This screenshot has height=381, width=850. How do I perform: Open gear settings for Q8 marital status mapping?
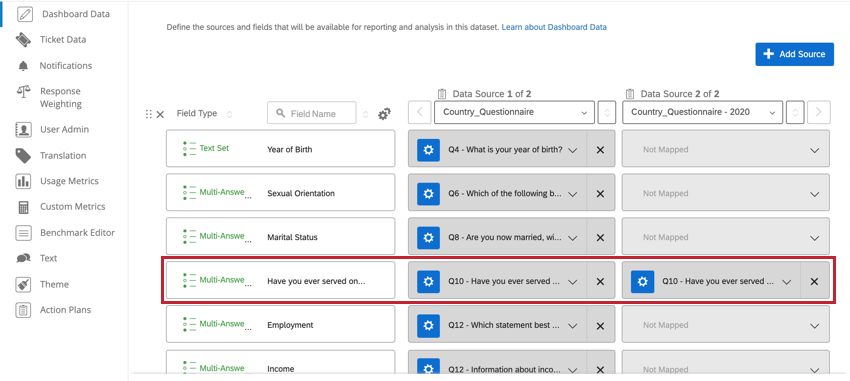tap(428, 237)
